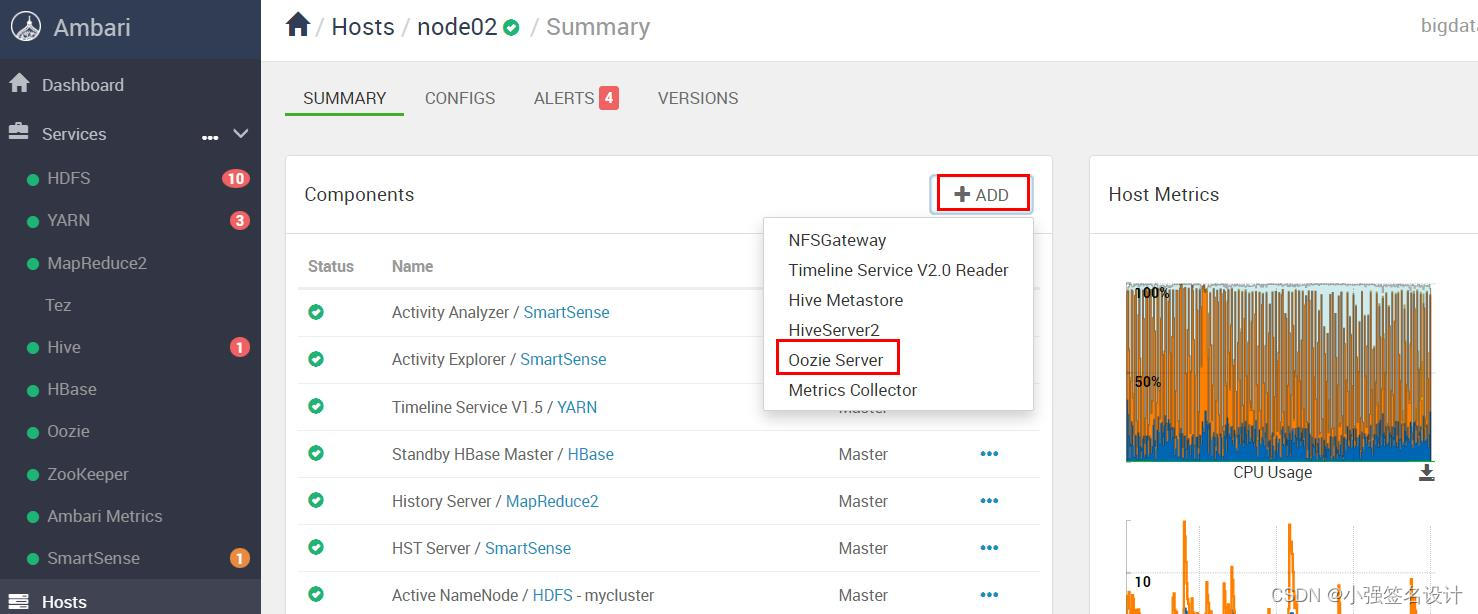Click HDFS link beside Active NameNode
Viewport: 1478px width, 614px height.
(x=553, y=595)
